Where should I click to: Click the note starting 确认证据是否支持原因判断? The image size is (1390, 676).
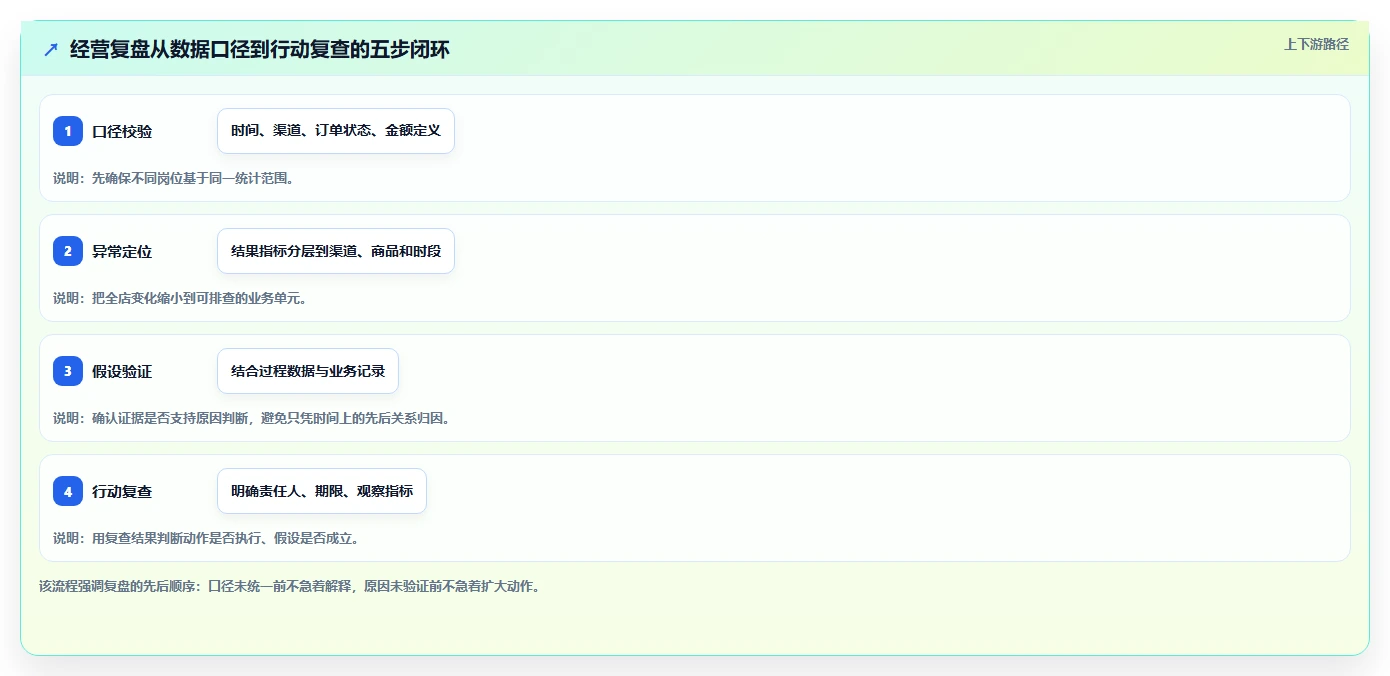[x=252, y=418]
